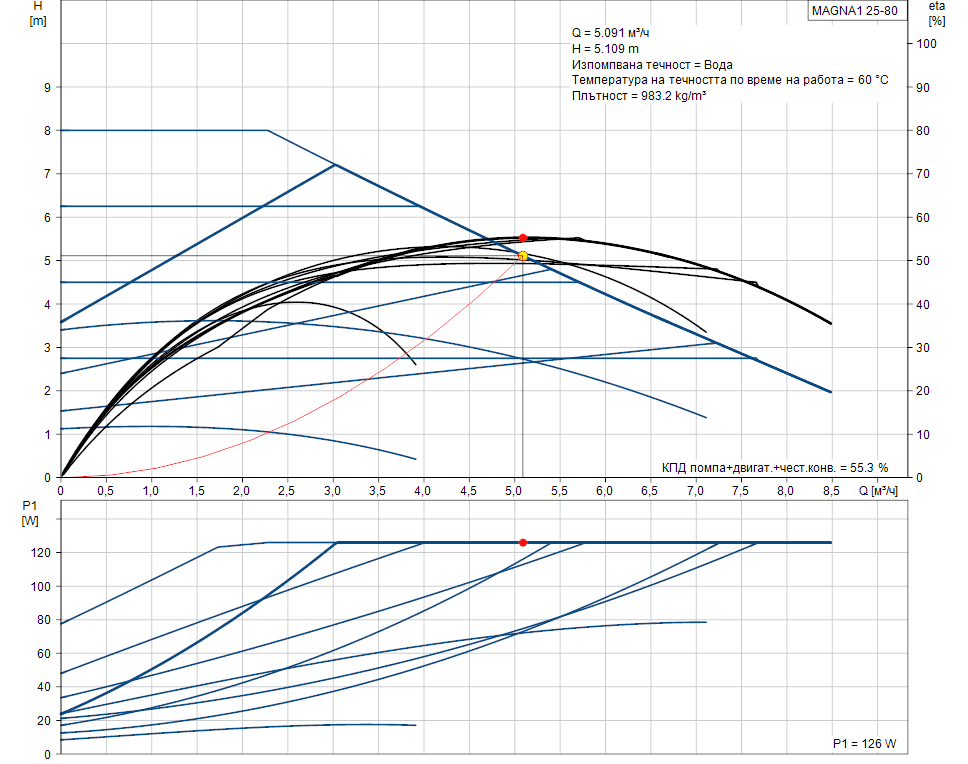Click the liquid temperature 60 °C text
Screen dimensions: 968x764
(729, 79)
